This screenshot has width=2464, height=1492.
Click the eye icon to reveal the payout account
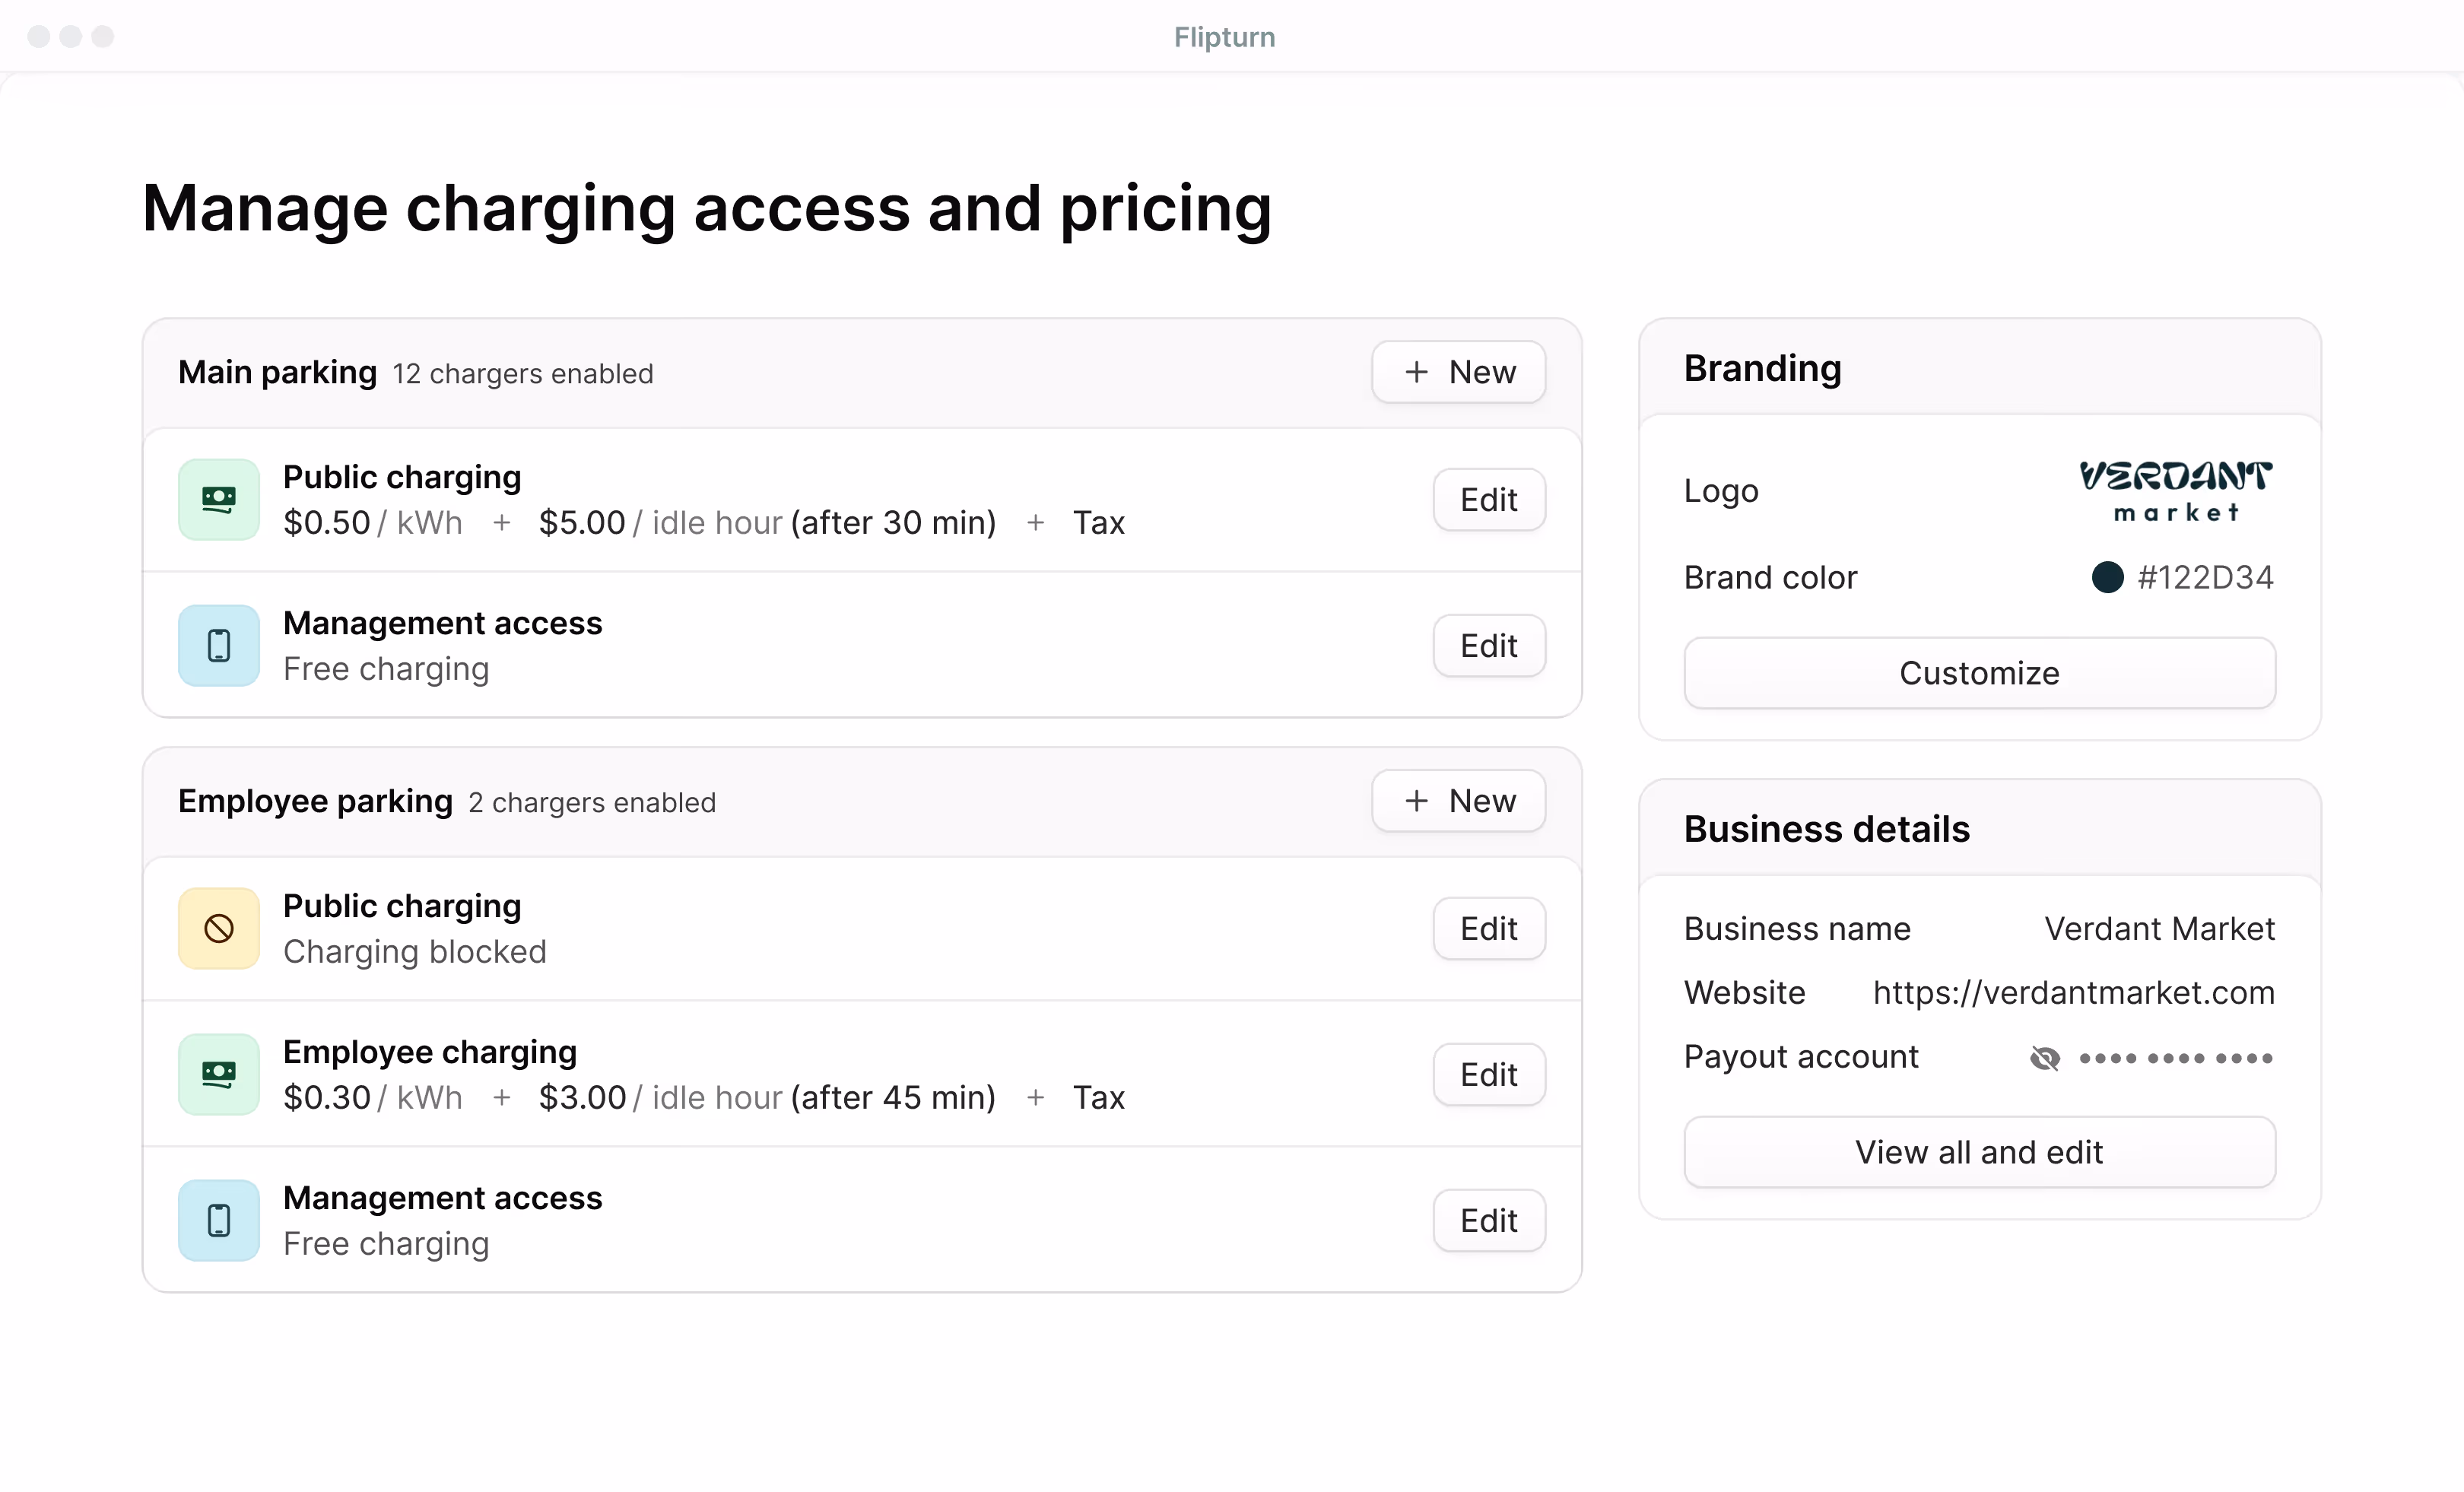tap(2046, 1058)
